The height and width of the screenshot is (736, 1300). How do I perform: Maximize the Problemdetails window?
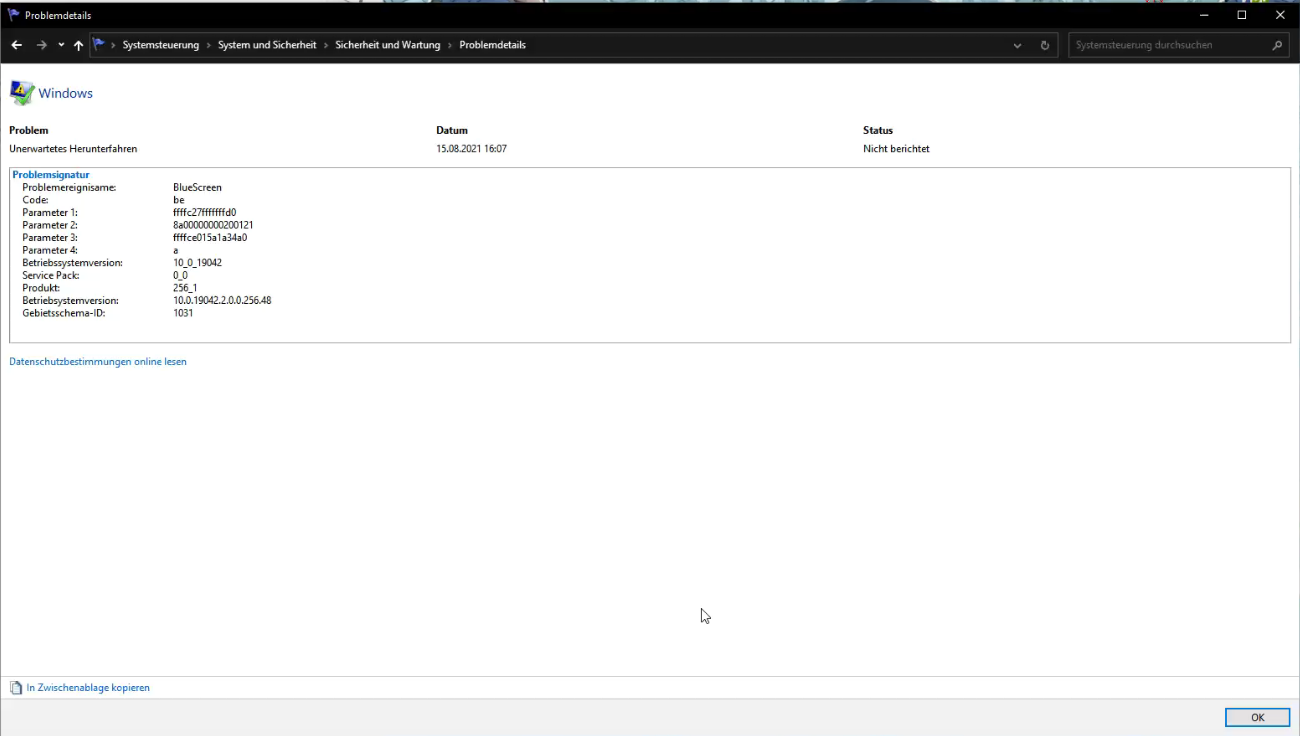pos(1242,15)
